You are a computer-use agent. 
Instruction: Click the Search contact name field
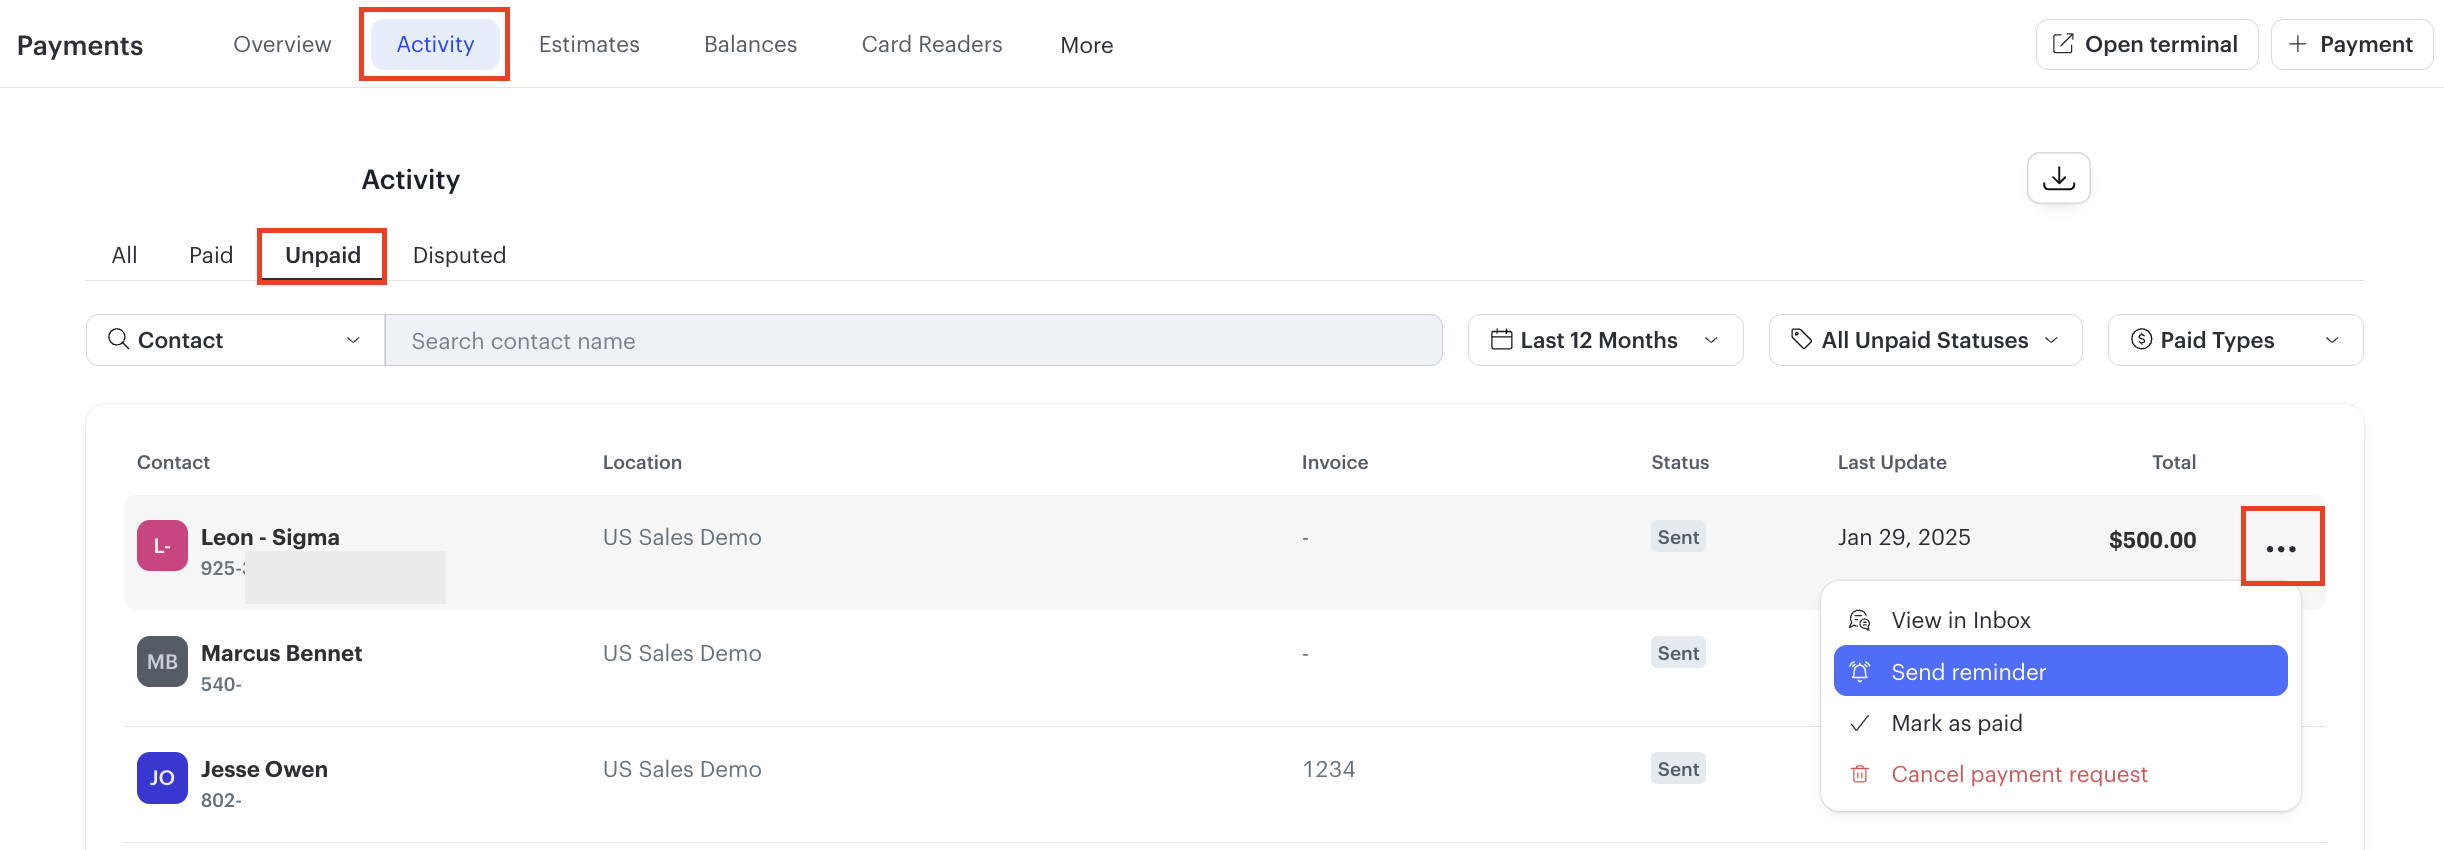pyautogui.click(x=912, y=340)
